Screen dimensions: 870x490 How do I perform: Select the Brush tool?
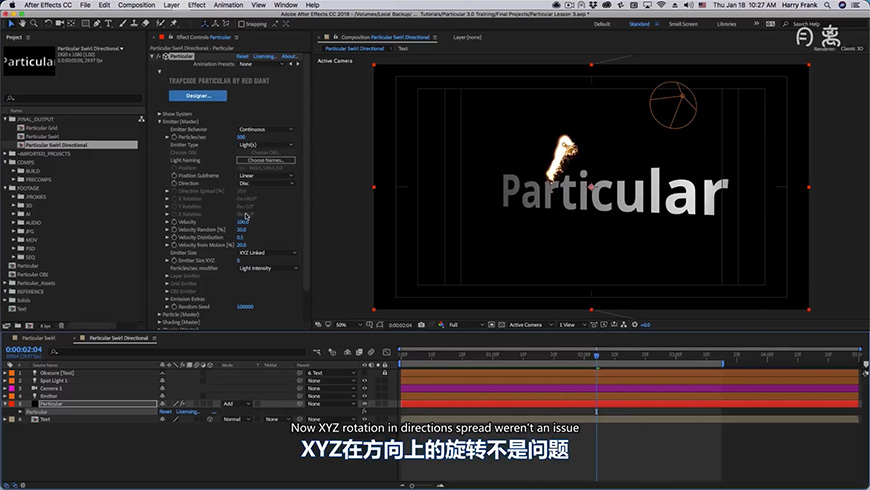pos(123,24)
